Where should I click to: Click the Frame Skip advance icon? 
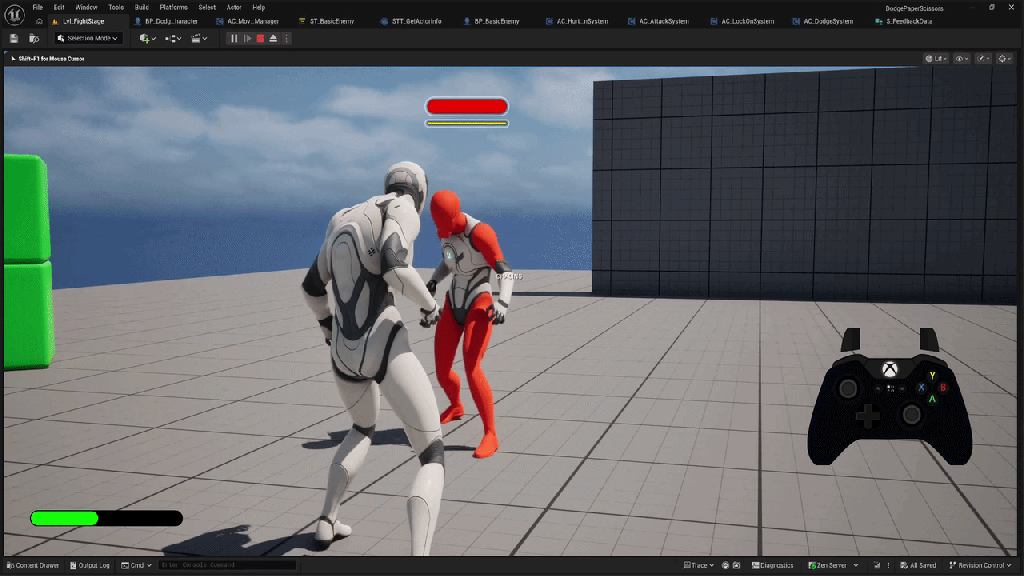(247, 38)
